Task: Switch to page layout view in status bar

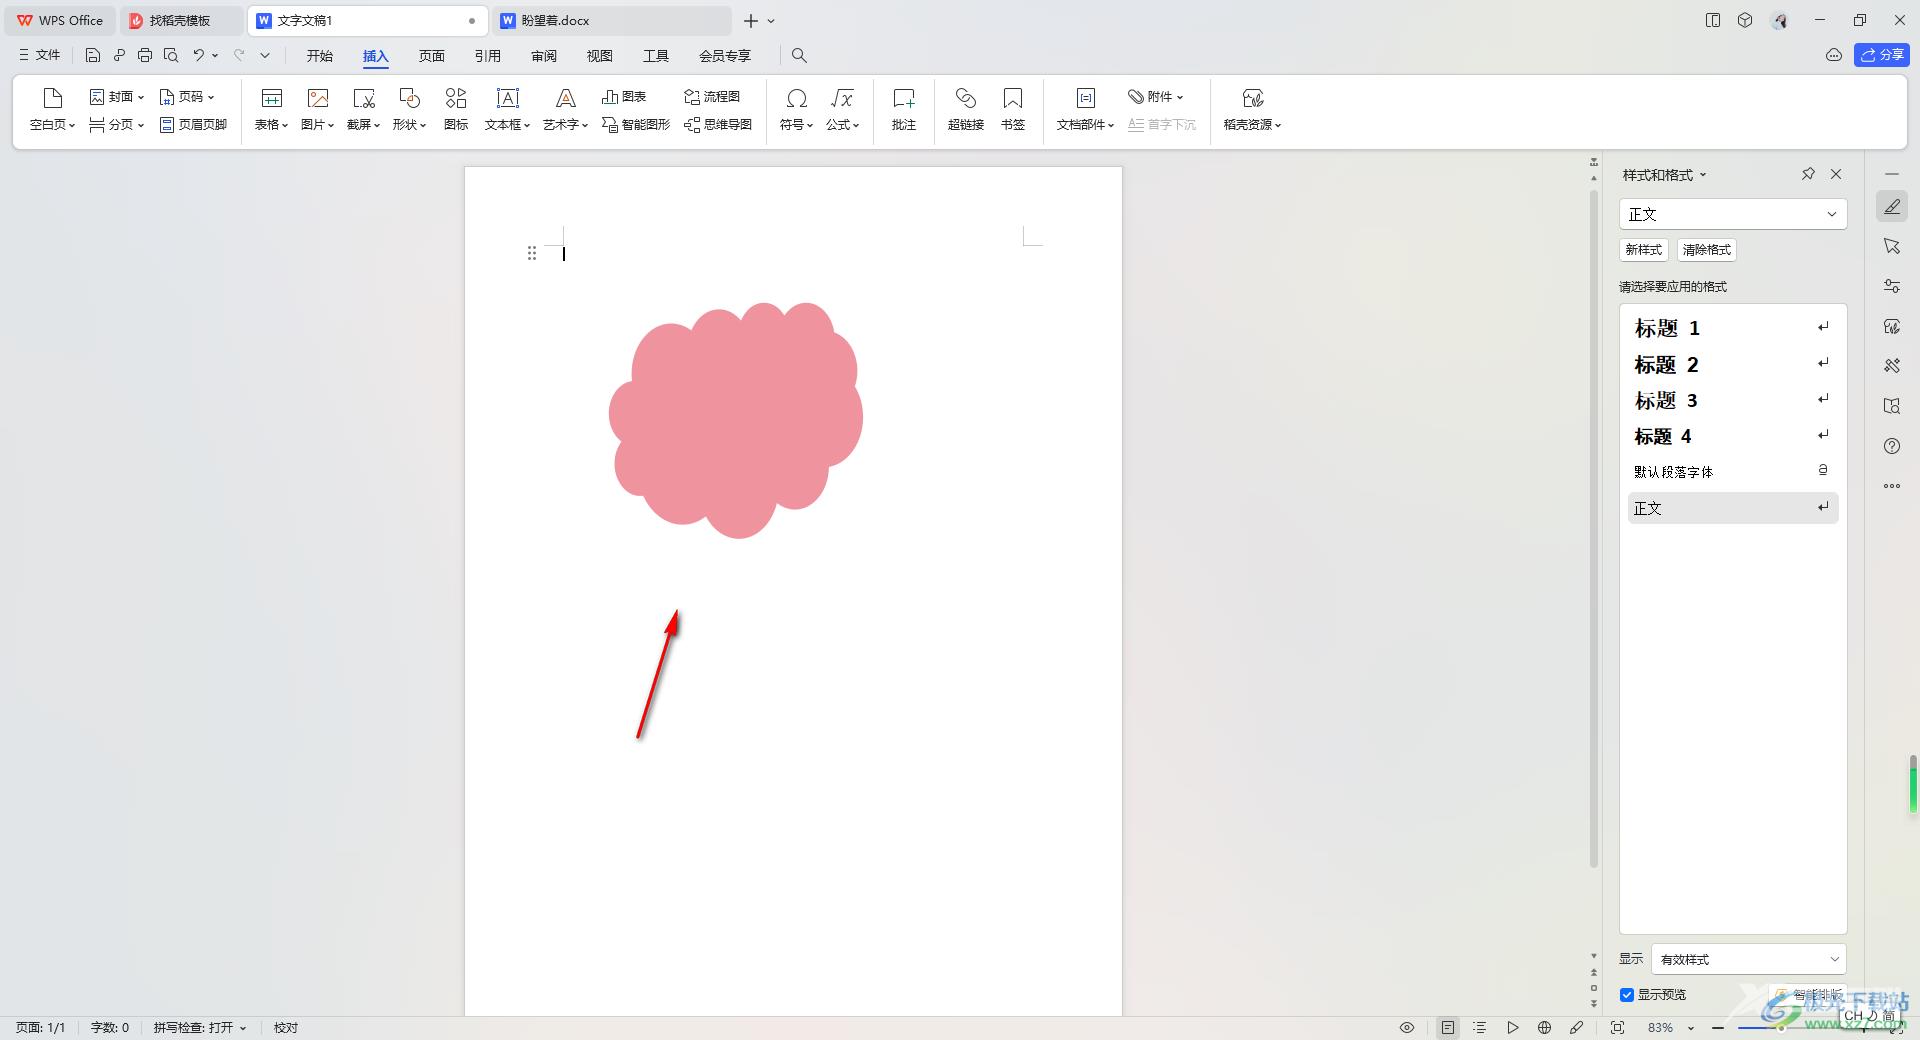Action: 1448,1028
